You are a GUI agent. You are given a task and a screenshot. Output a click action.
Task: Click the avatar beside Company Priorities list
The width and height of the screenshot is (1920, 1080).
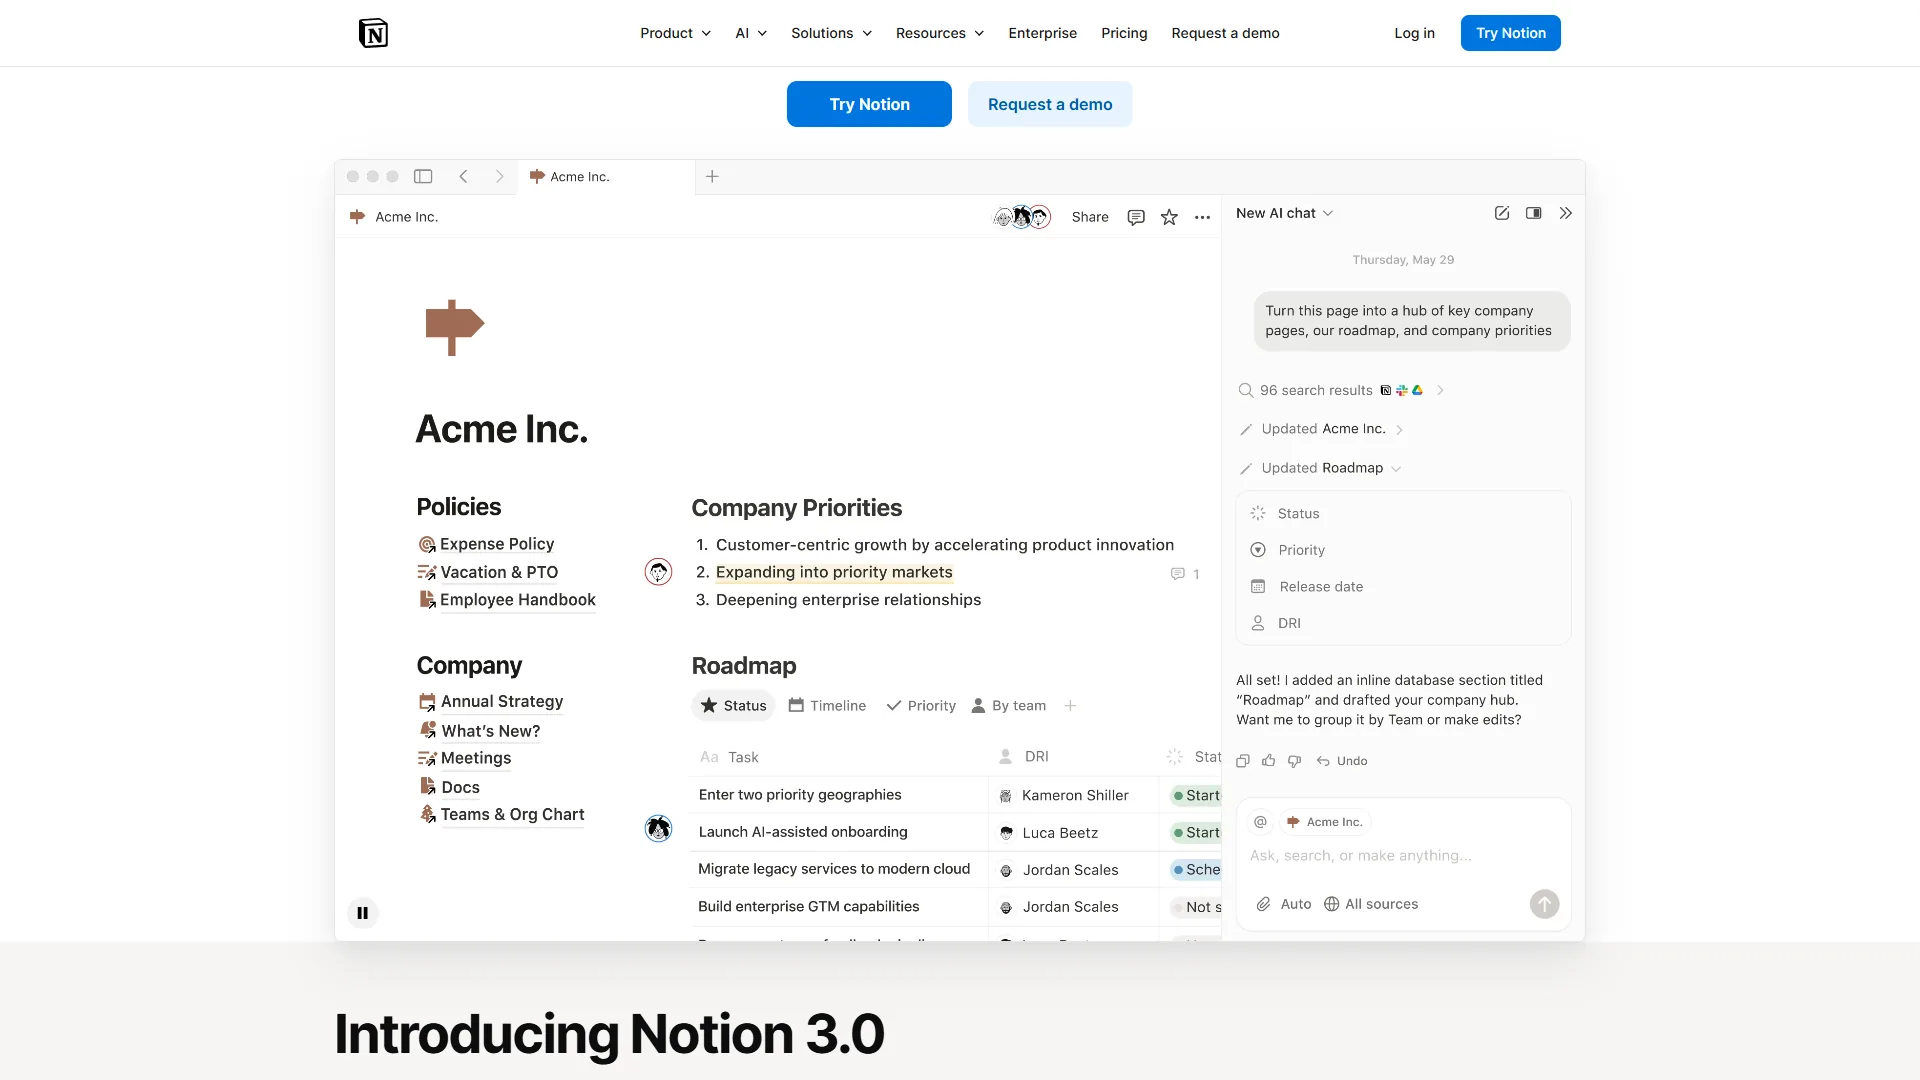point(658,572)
